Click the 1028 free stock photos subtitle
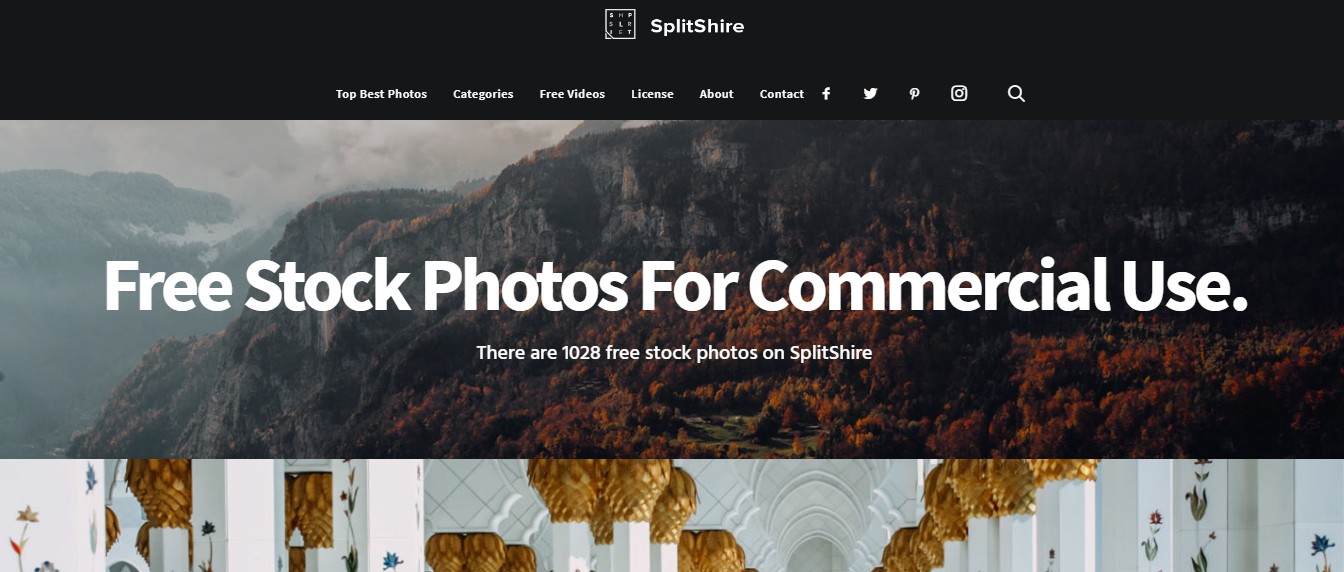Viewport: 1344px width, 572px height. pos(674,352)
